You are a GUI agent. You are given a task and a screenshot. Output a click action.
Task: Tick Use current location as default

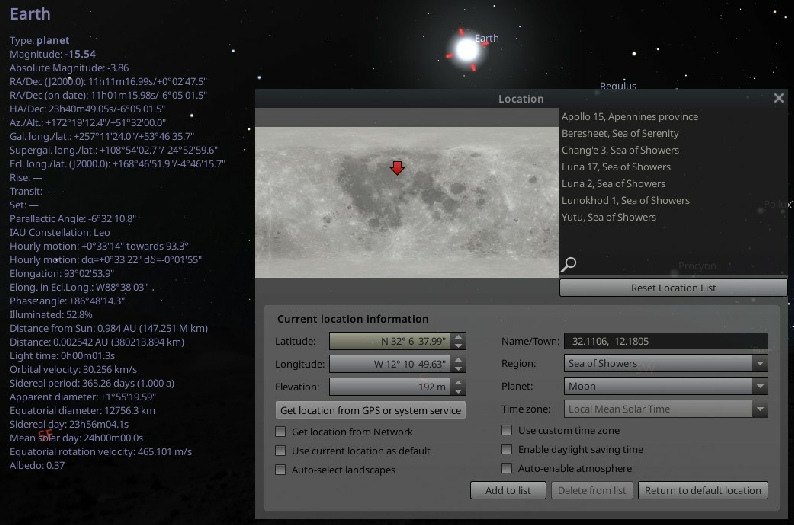pos(281,450)
